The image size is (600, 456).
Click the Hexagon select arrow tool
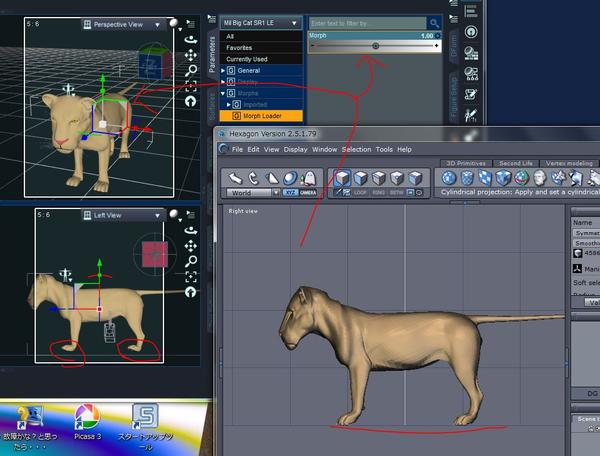(x=235, y=178)
